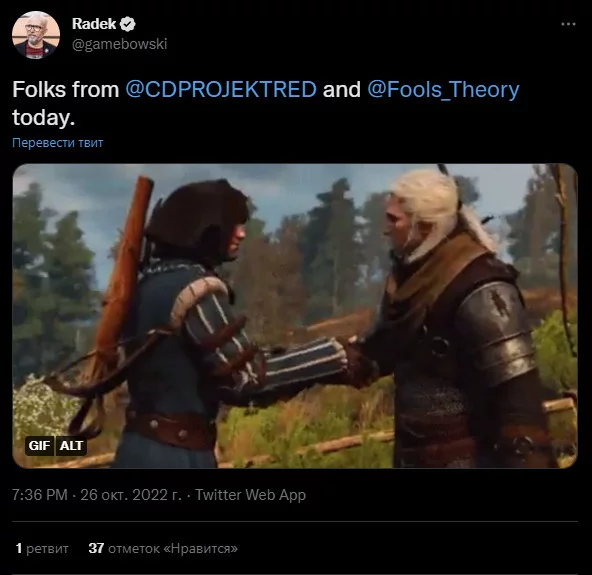
Task: Open the Twitter Web App source link
Action: [250, 495]
